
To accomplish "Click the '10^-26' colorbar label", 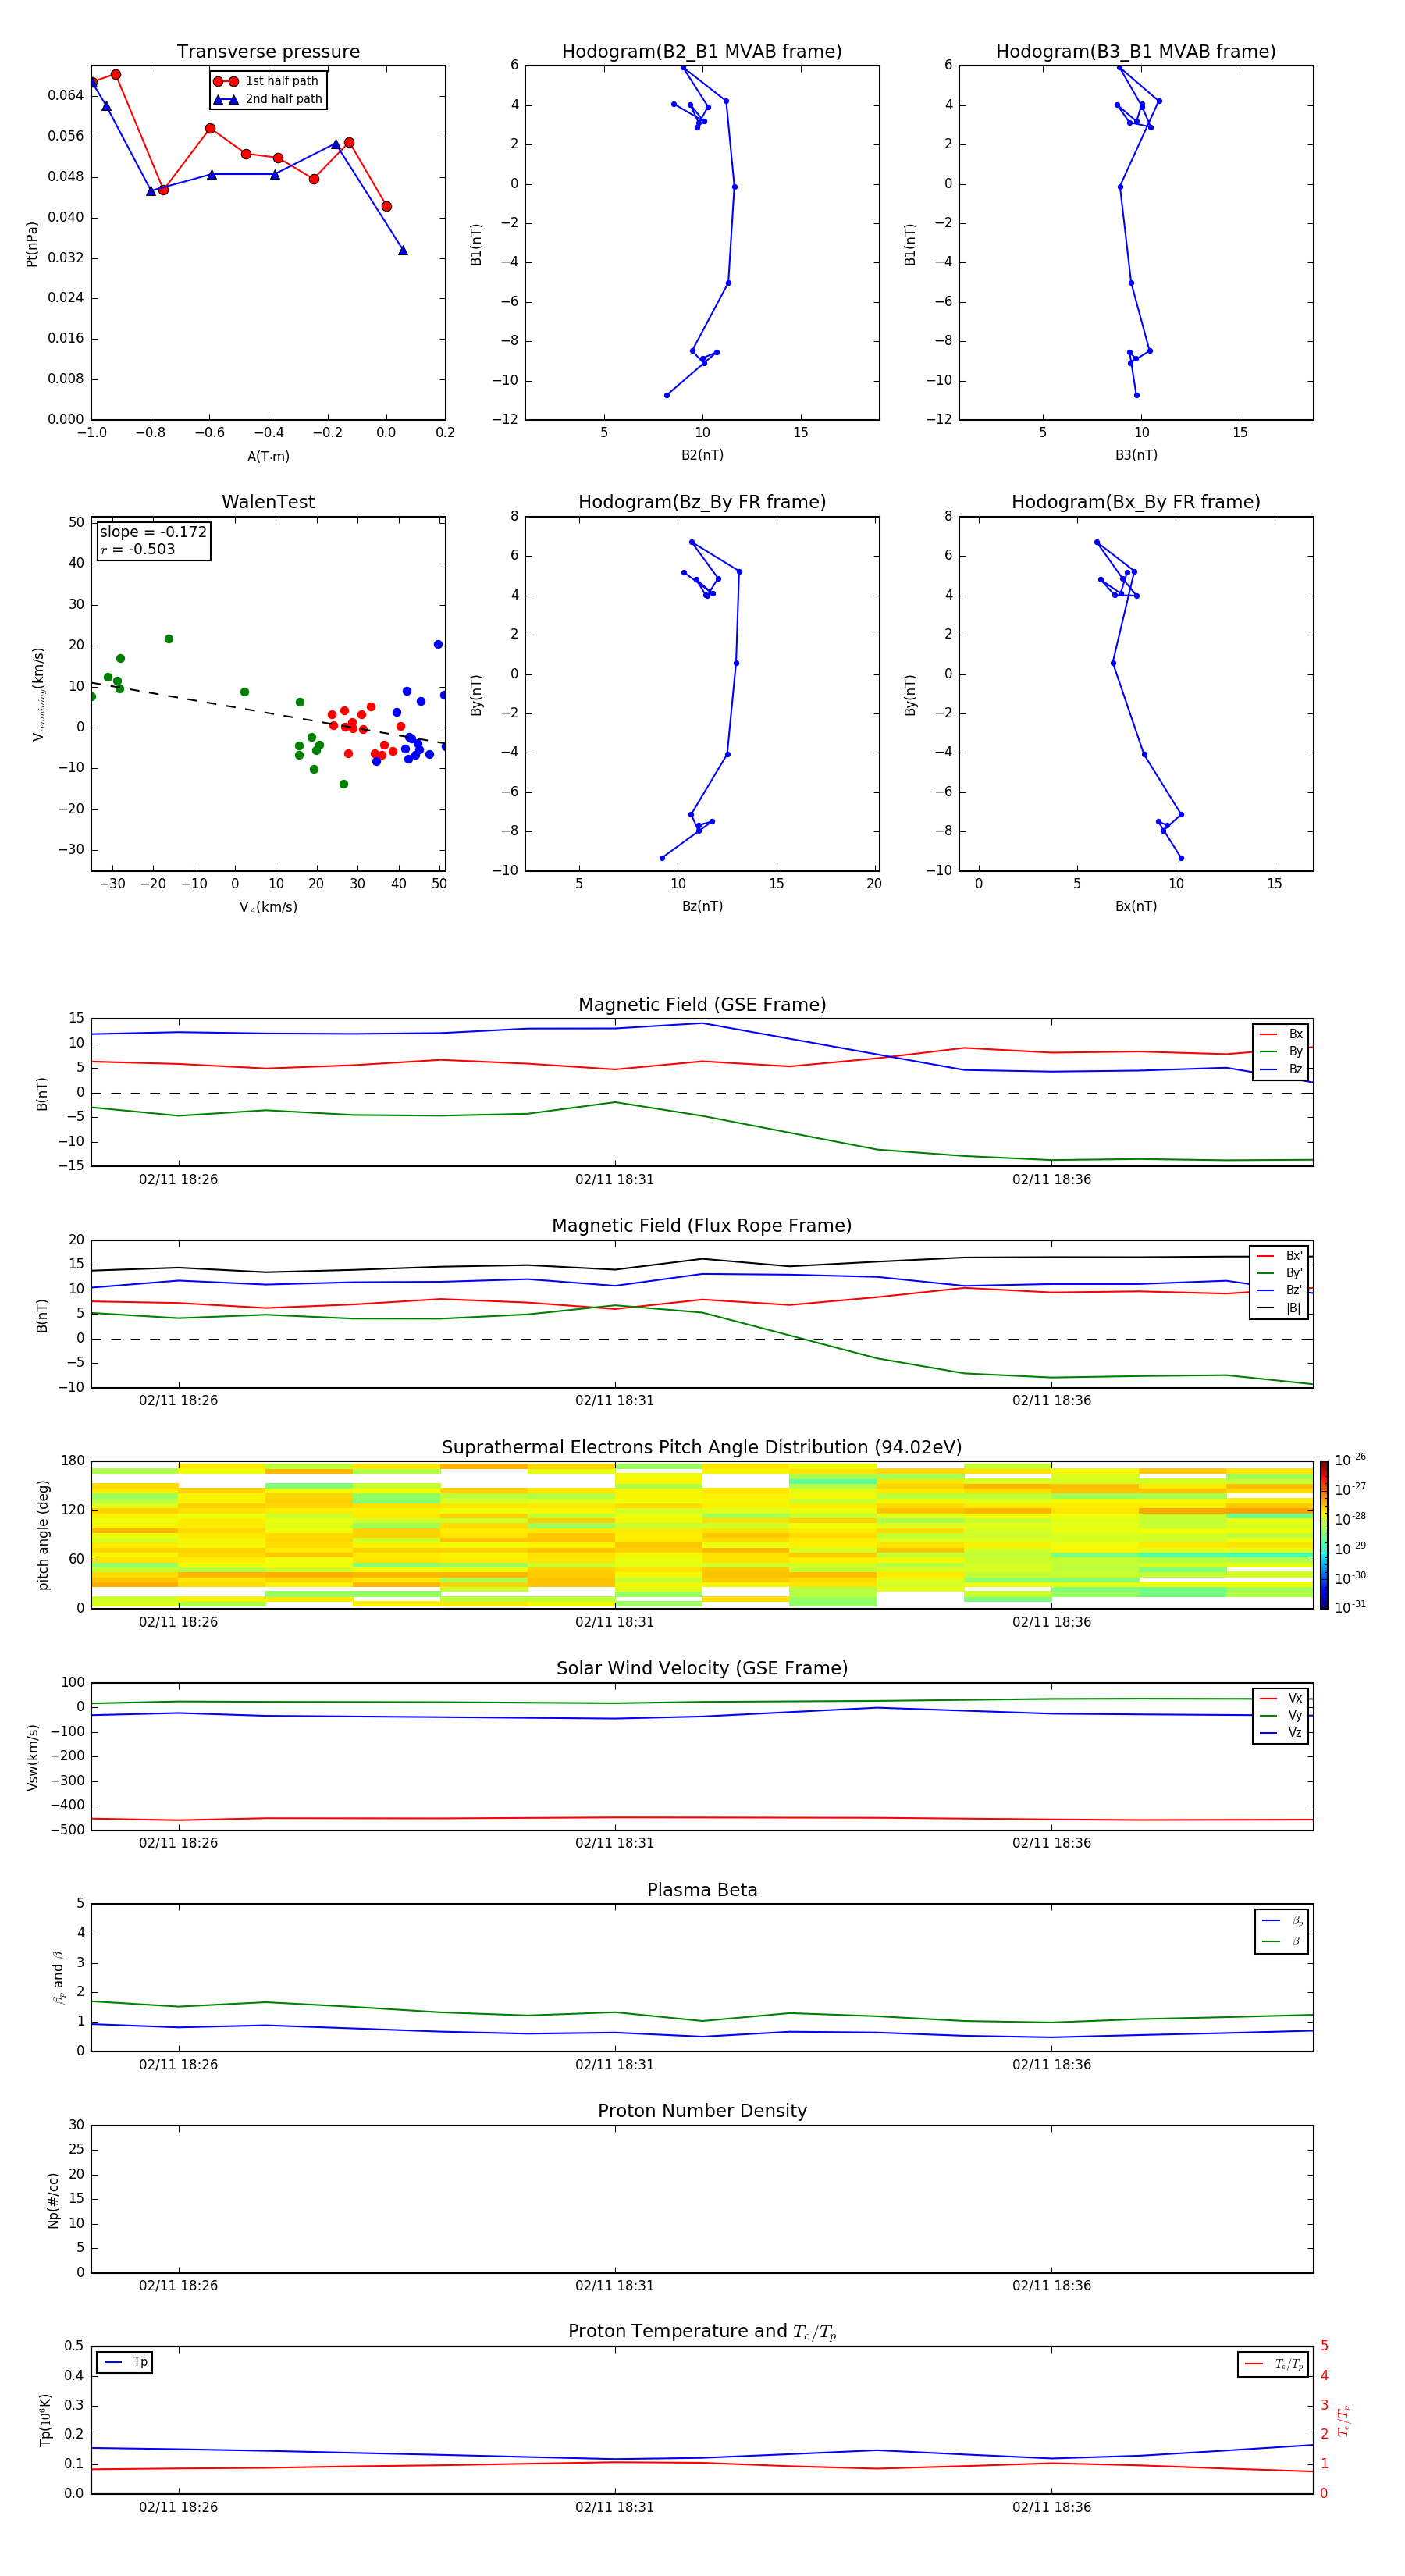I will [x=1350, y=1460].
